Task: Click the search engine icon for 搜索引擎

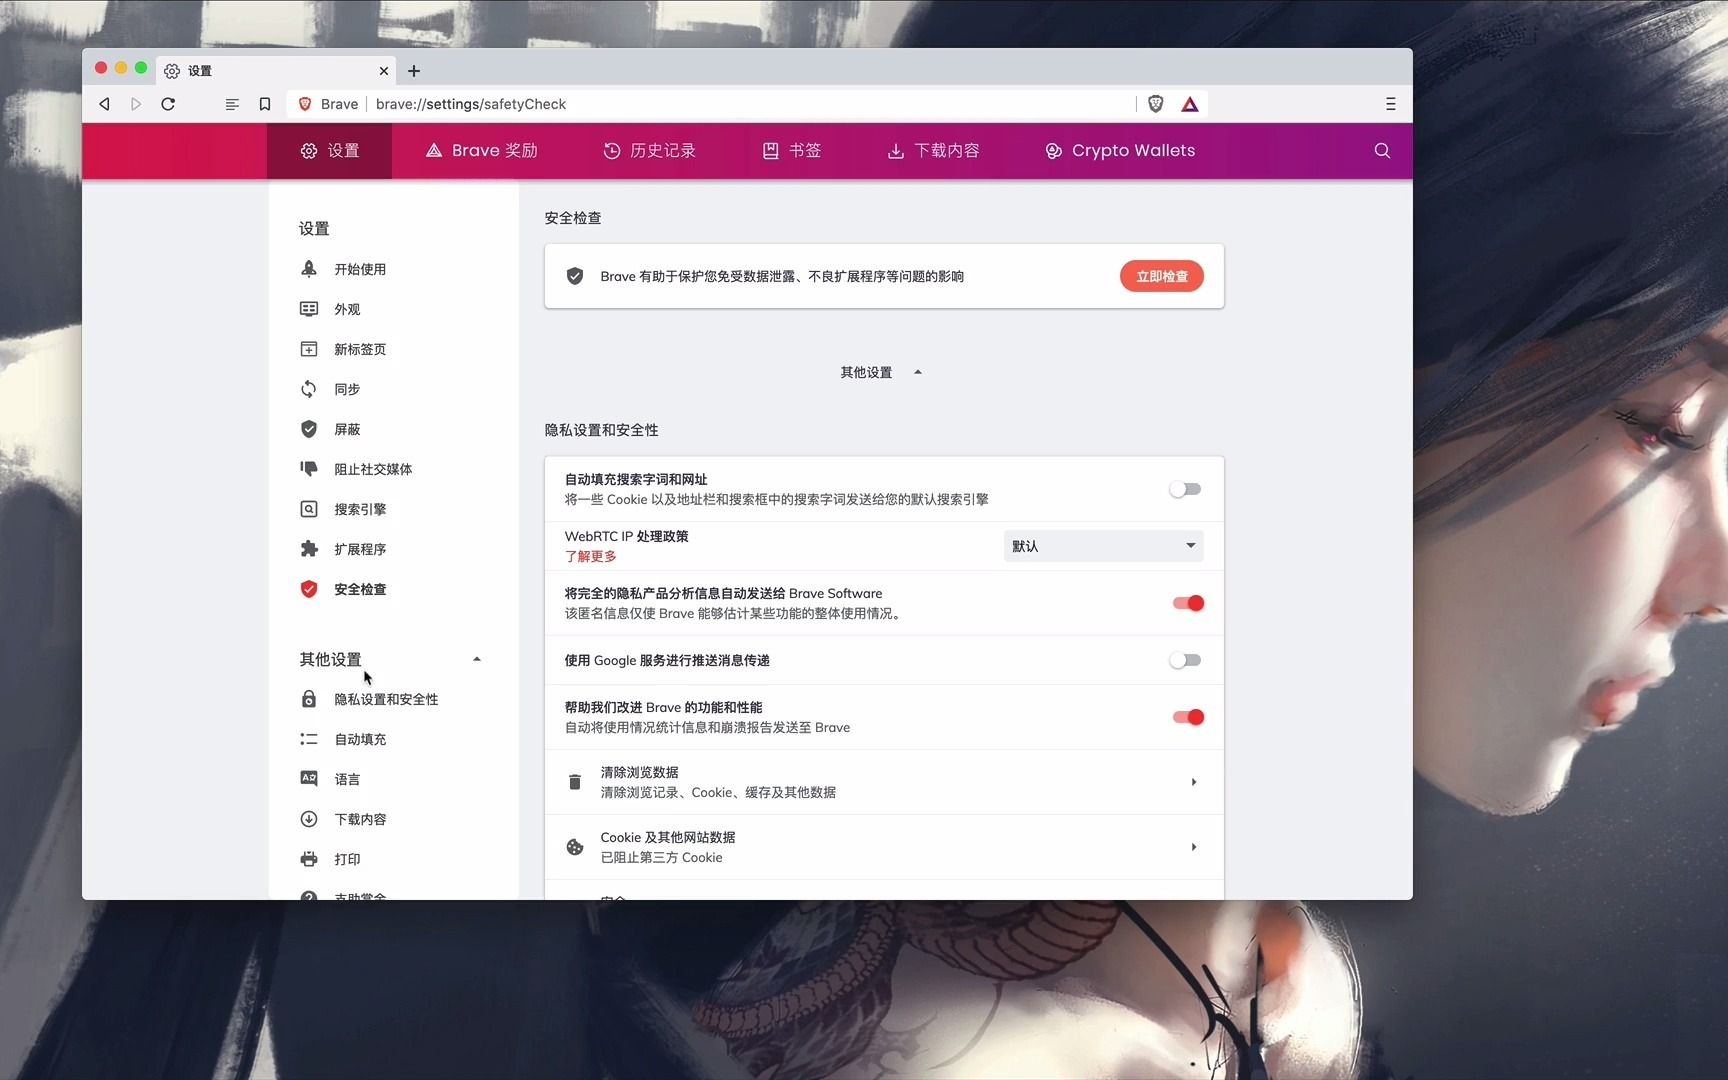Action: [309, 509]
